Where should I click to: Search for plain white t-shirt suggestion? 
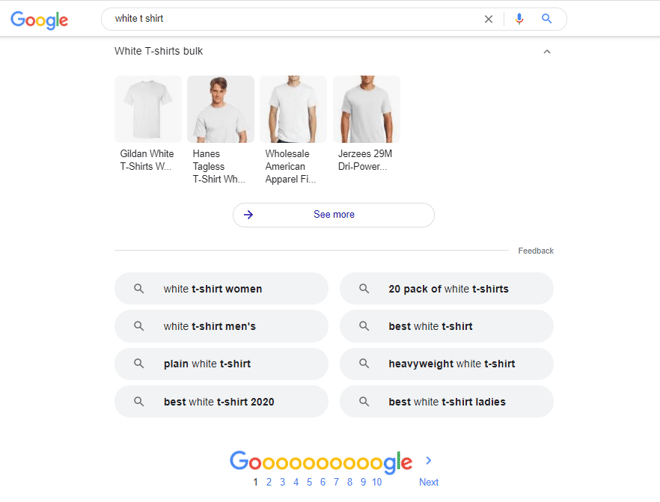point(221,364)
